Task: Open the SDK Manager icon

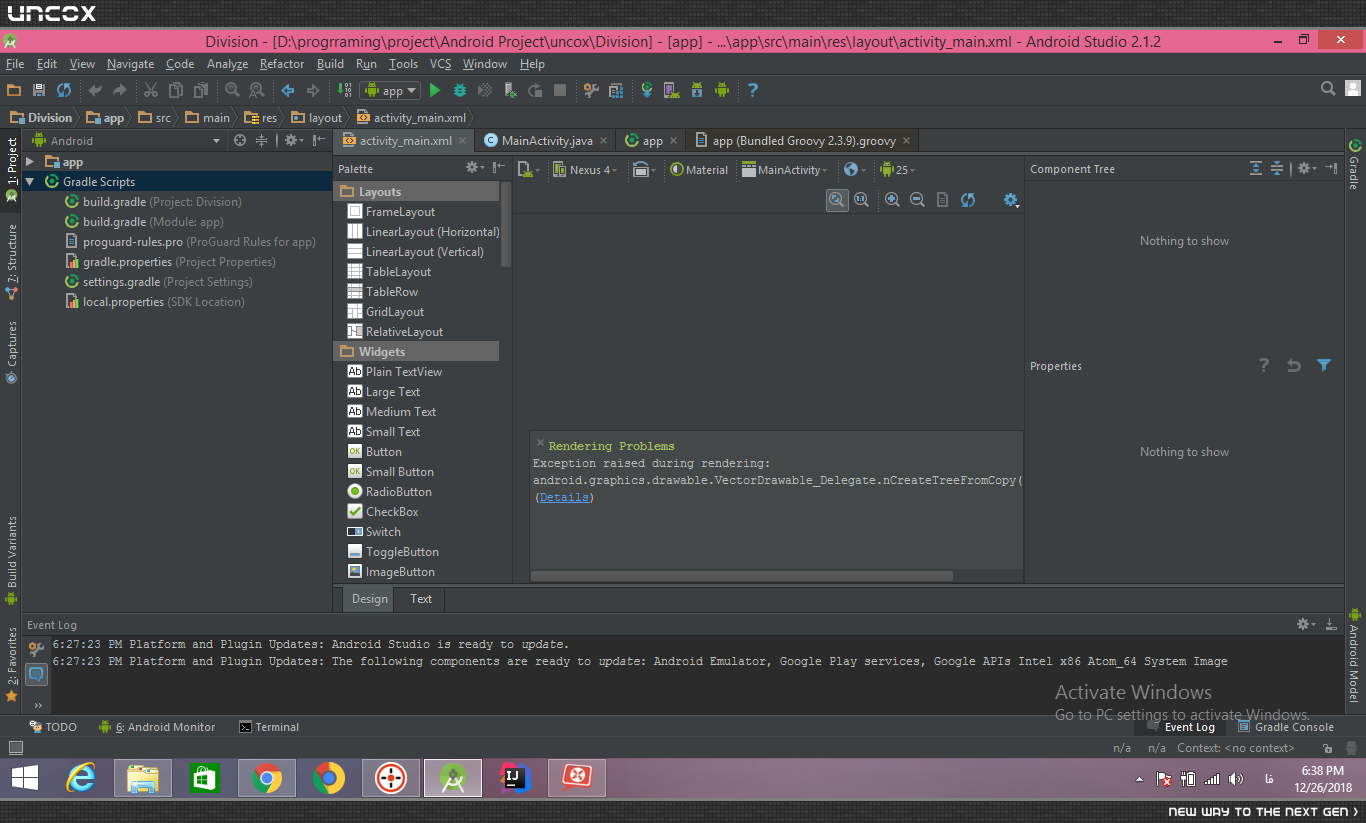Action: coord(697,90)
